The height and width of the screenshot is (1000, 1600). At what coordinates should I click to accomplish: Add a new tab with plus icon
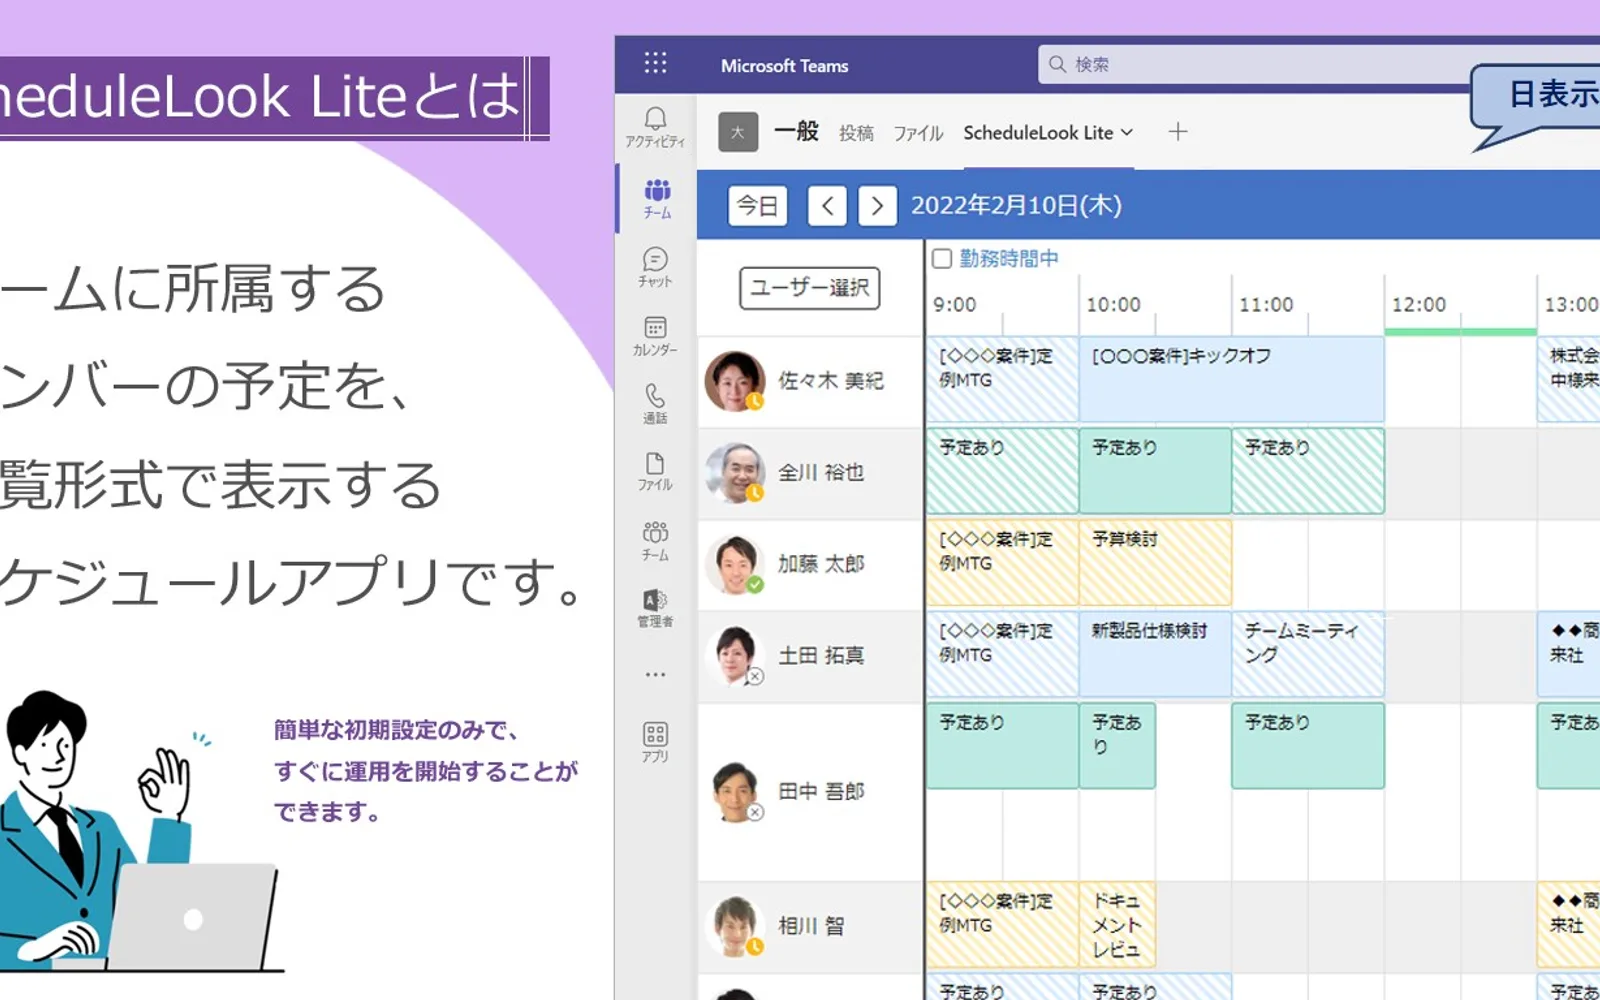point(1178,131)
